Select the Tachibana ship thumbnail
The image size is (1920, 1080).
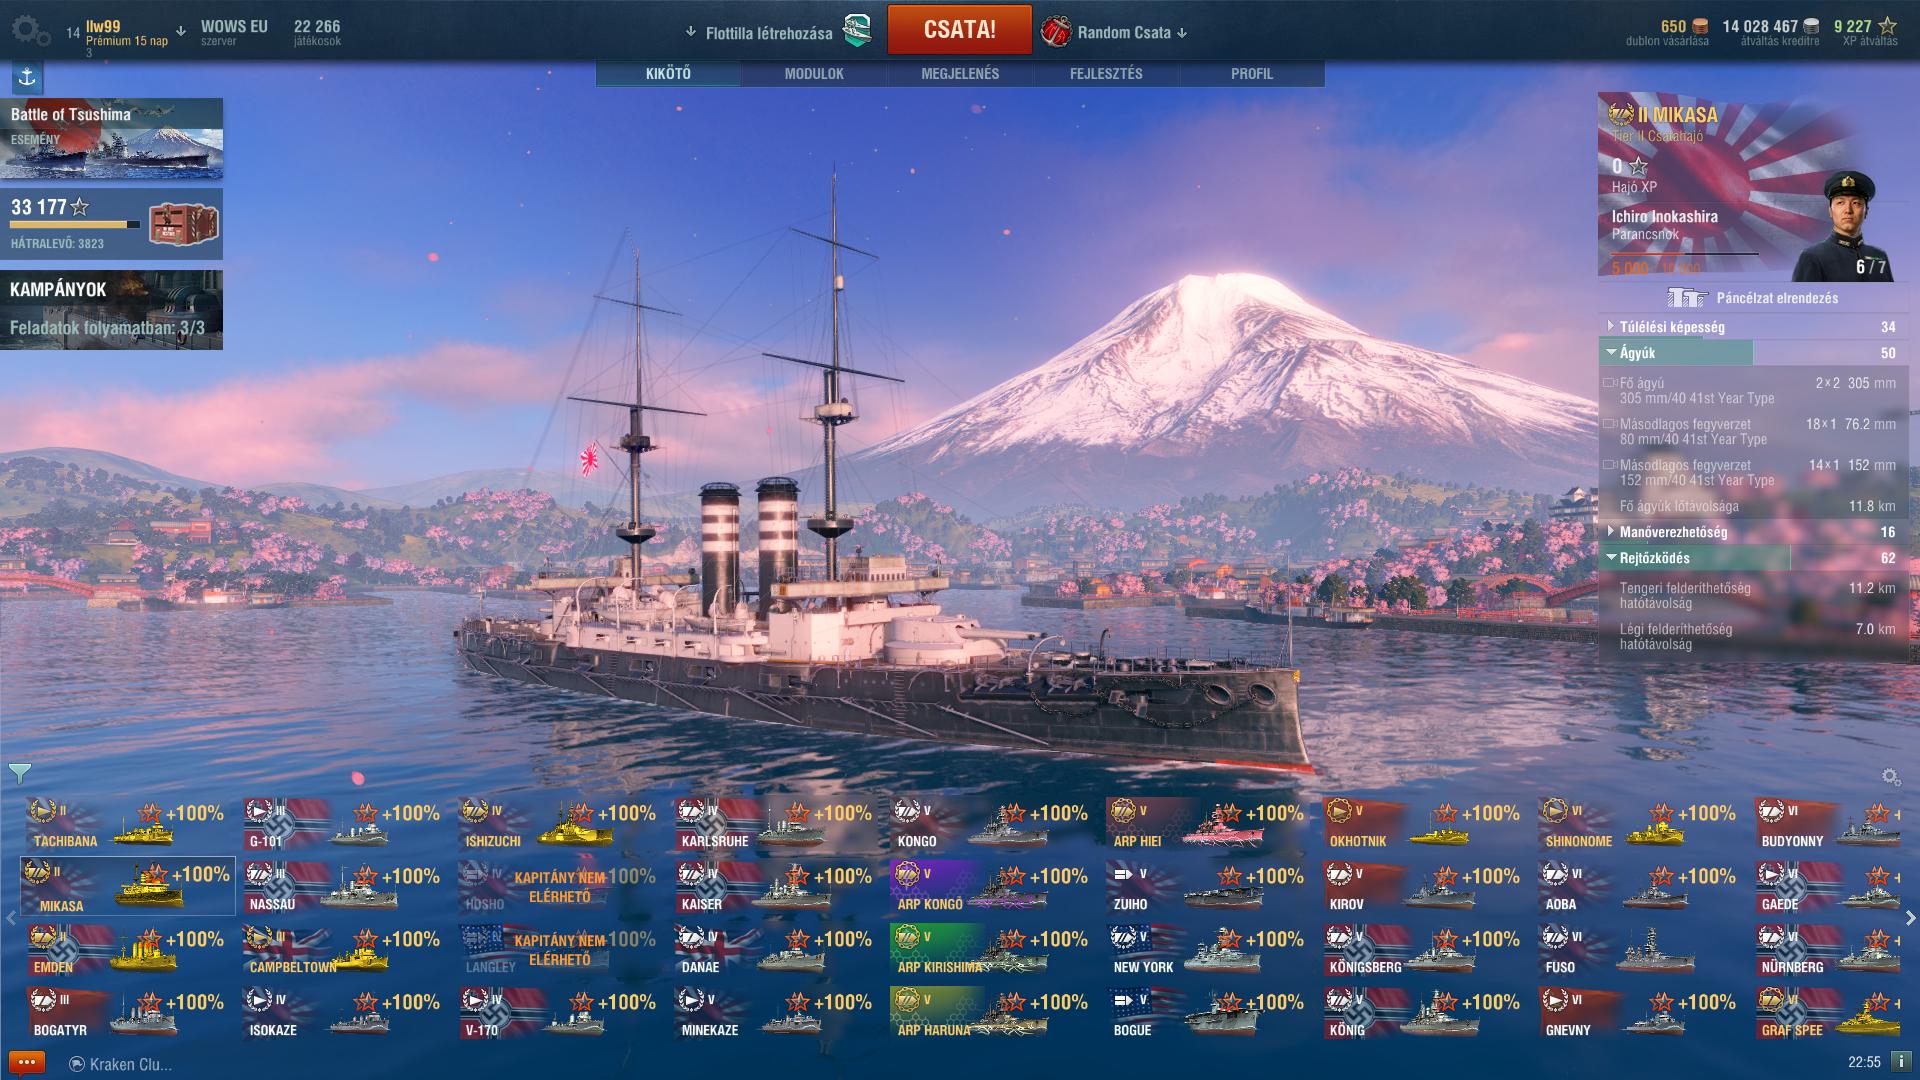pyautogui.click(x=128, y=823)
